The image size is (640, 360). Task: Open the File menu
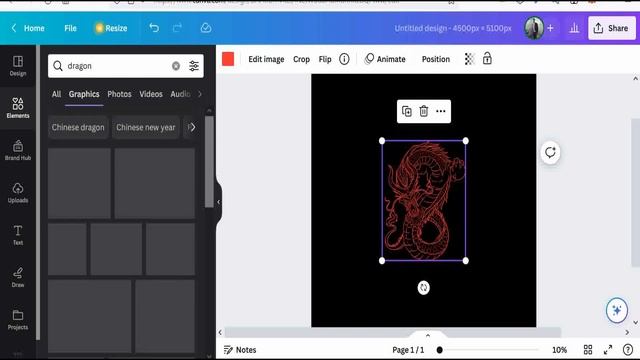70,28
